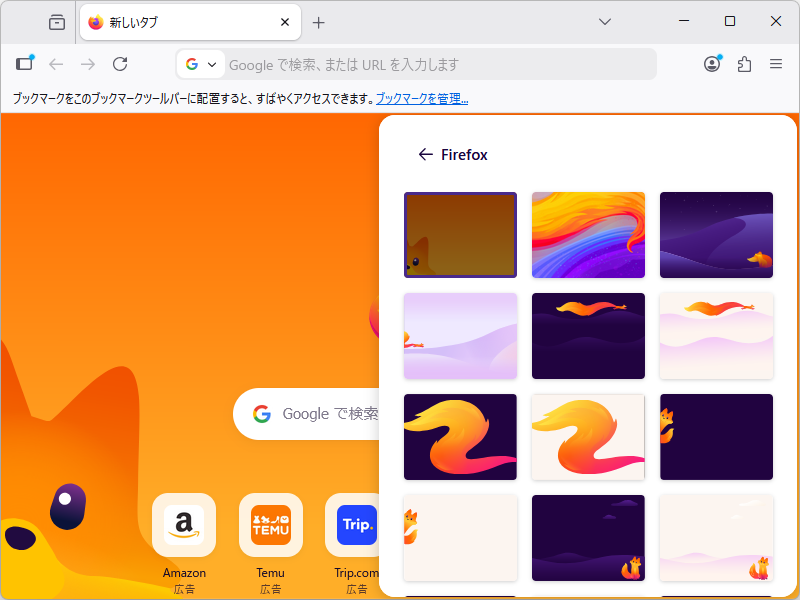Select cream wallpaper with large fox tail
Image resolution: width=800 pixels, height=600 pixels.
[588, 437]
